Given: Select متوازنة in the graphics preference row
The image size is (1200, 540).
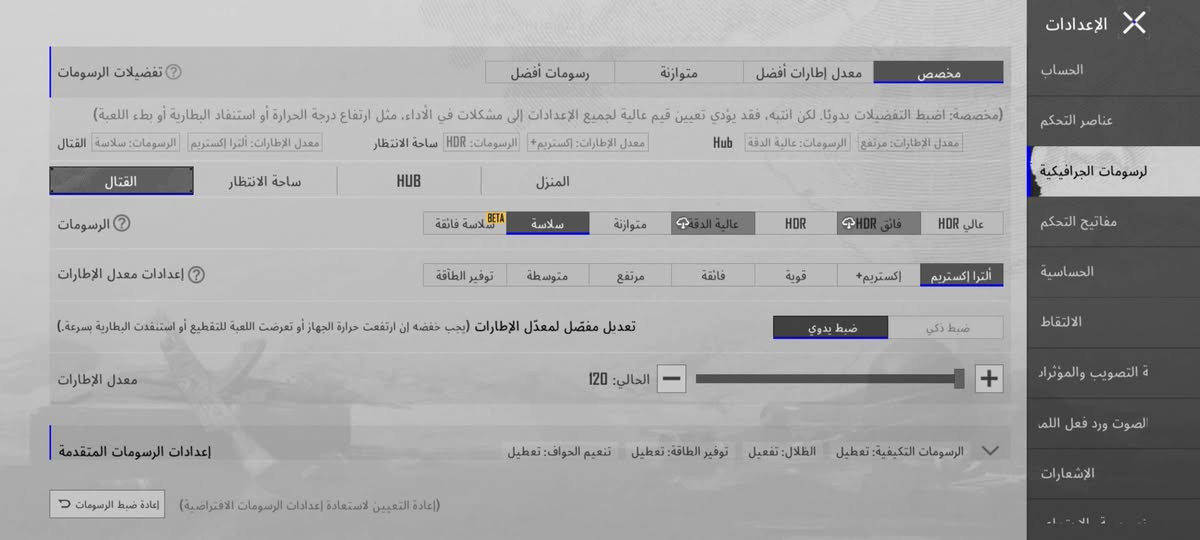Looking at the screenshot, I should [679, 72].
